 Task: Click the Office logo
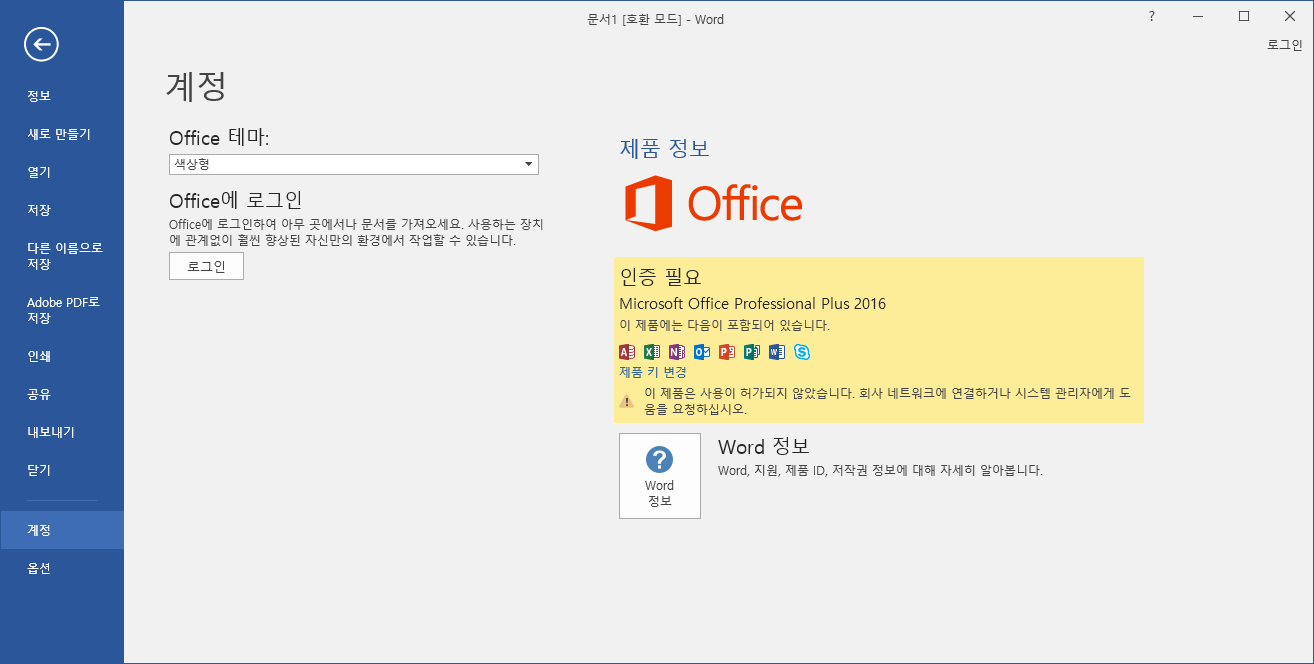(x=713, y=204)
